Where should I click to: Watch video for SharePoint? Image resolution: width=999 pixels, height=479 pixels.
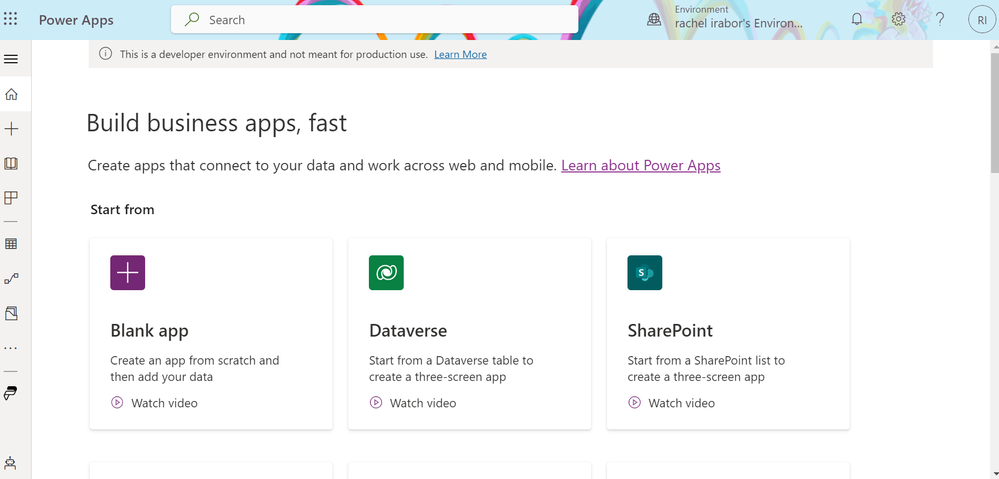[x=682, y=403]
